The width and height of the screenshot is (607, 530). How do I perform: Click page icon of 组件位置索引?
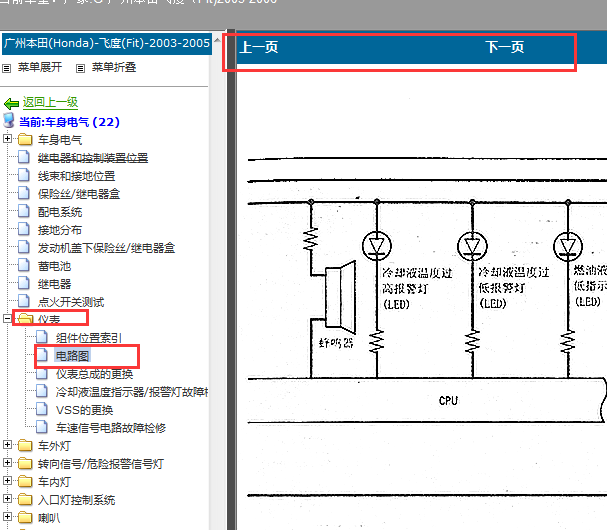(42, 337)
